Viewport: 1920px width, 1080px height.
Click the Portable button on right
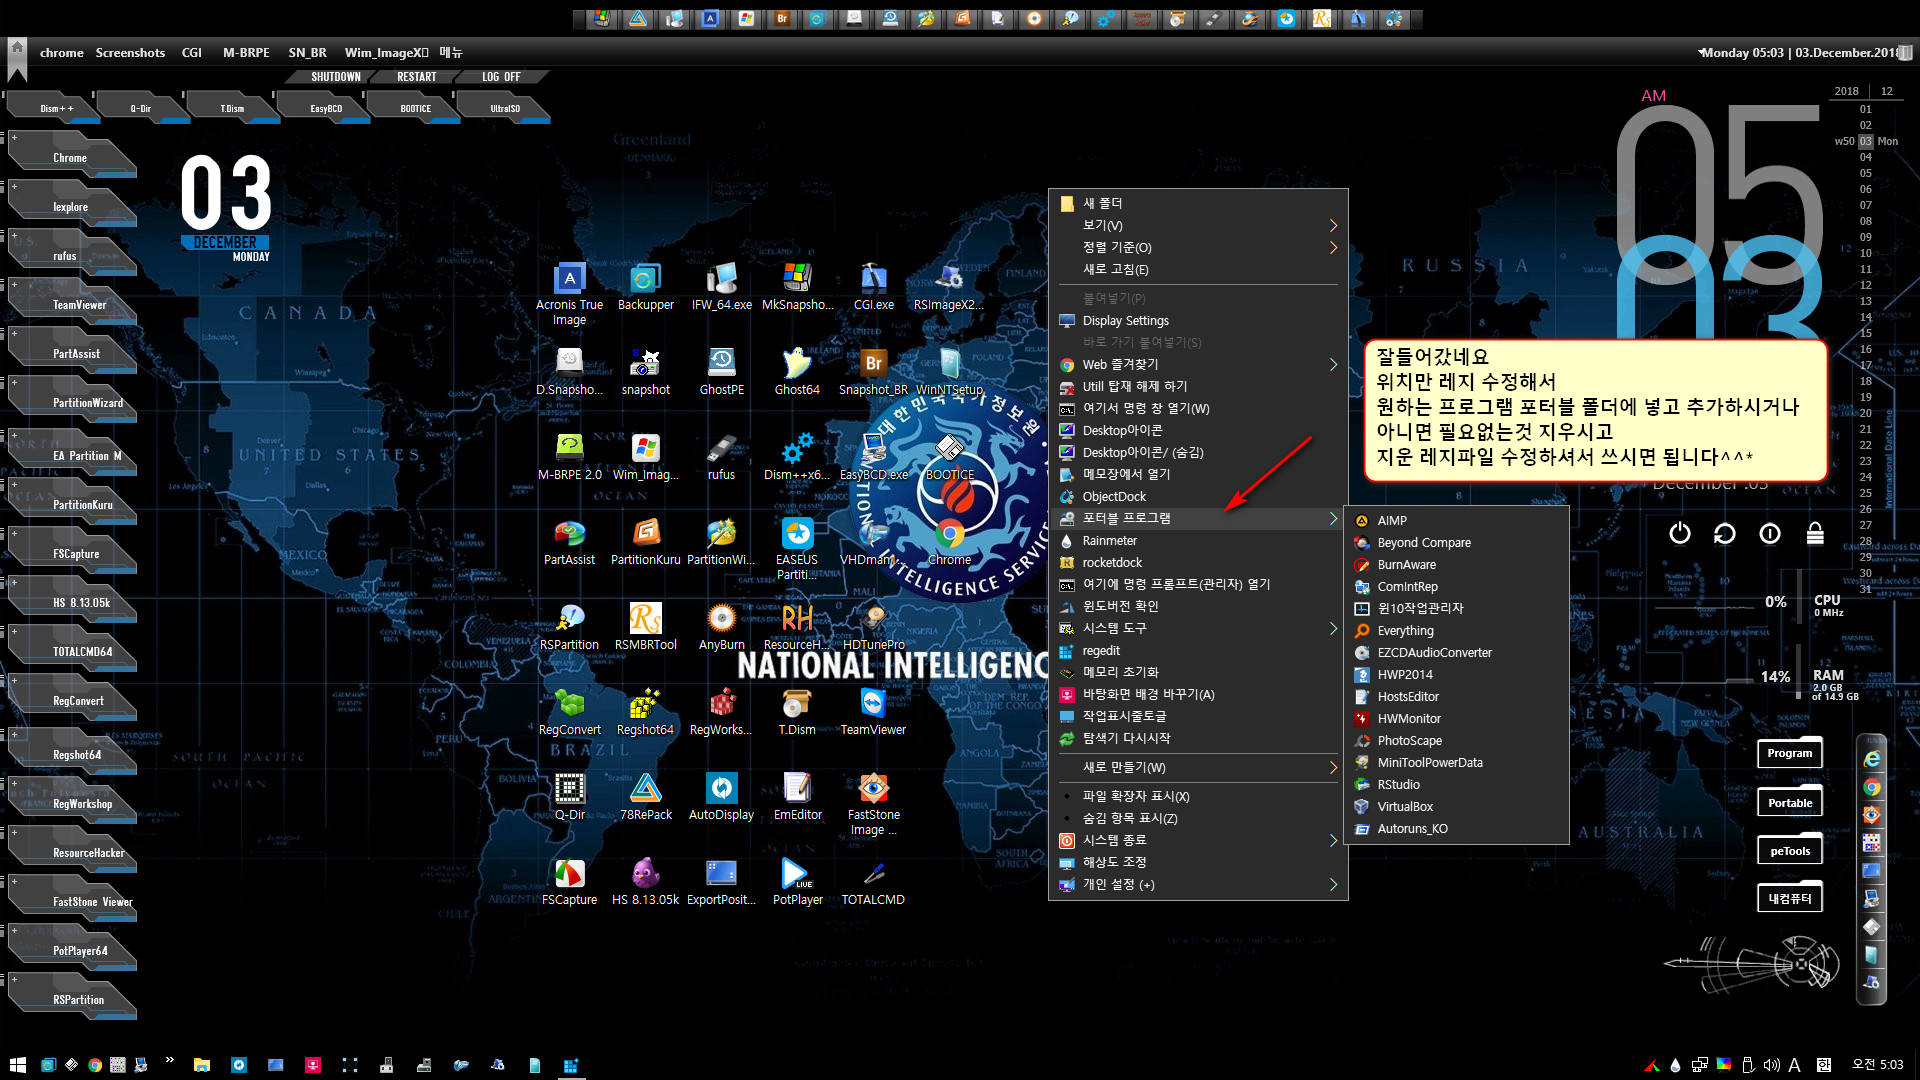1789,802
